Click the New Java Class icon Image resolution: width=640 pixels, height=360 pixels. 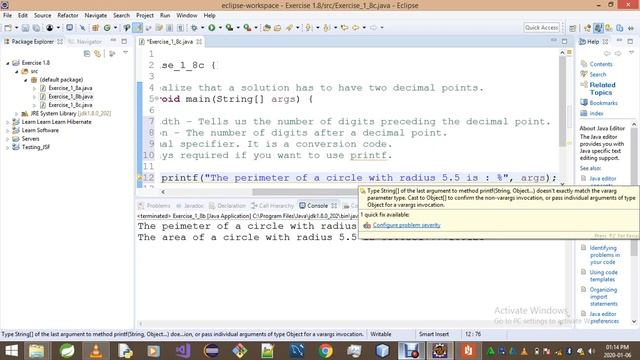click(107, 28)
